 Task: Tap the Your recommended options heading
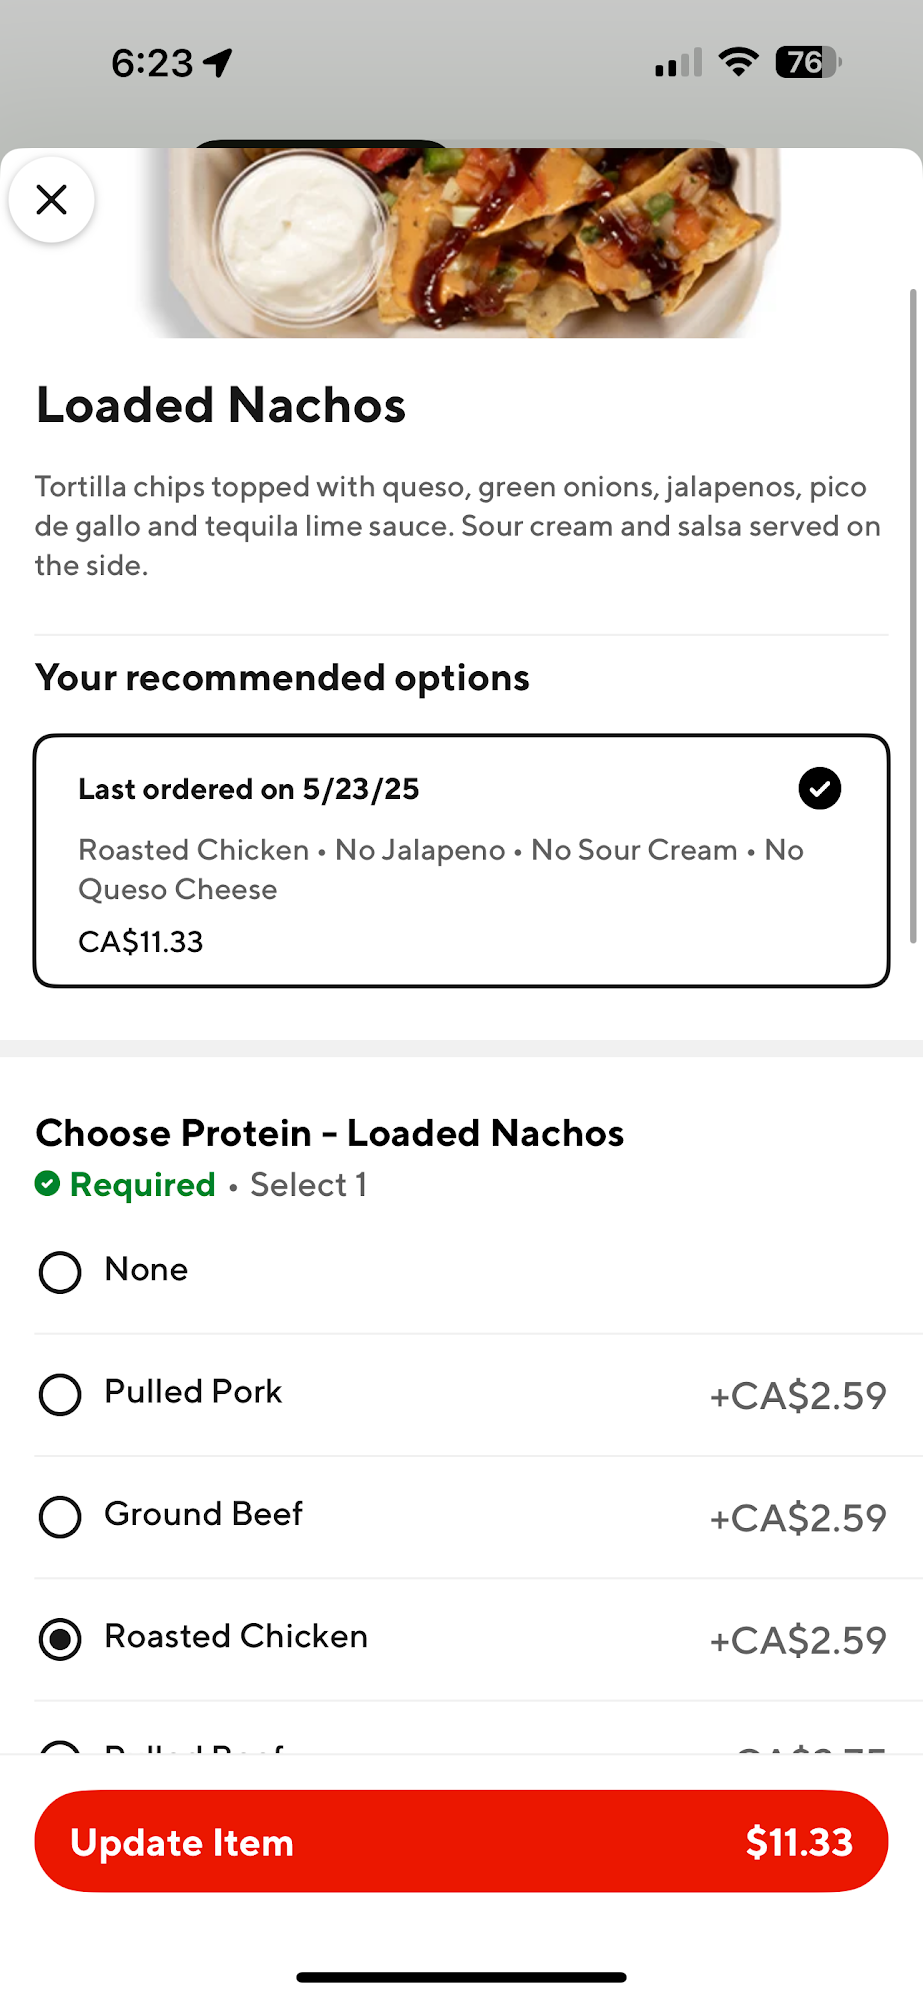click(x=283, y=678)
